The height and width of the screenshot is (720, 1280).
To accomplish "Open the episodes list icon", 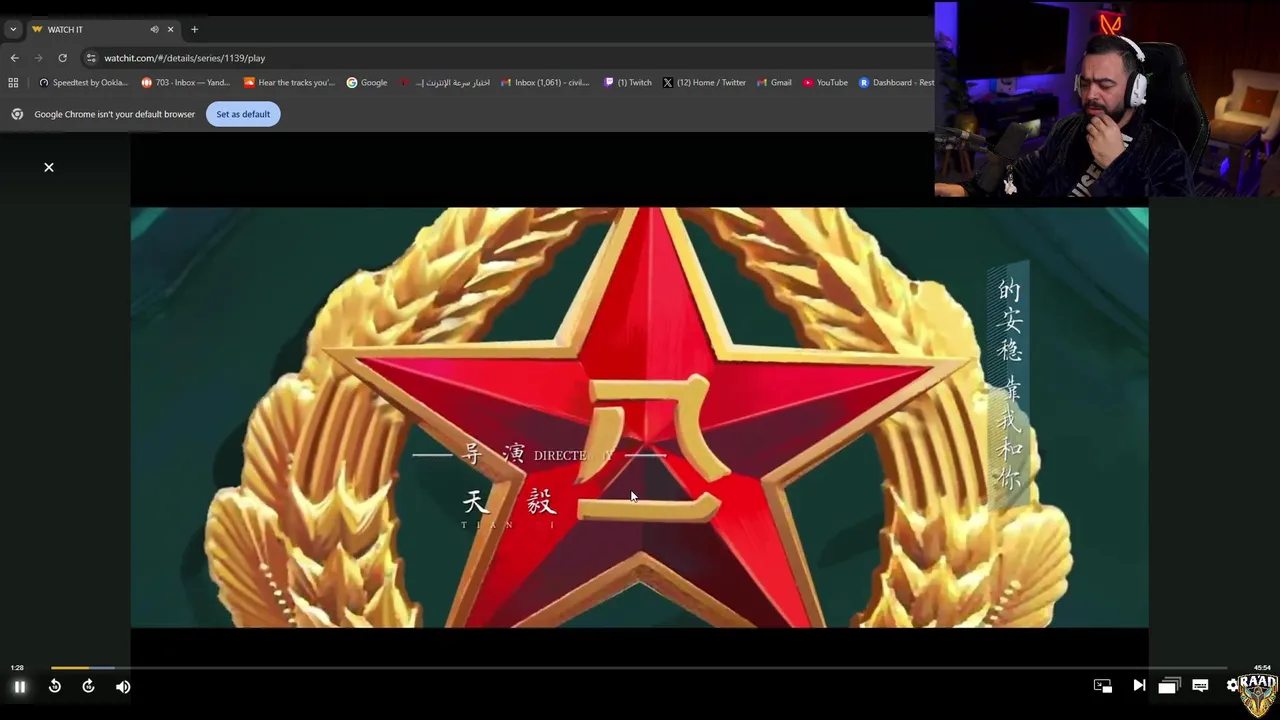I will tap(1168, 686).
